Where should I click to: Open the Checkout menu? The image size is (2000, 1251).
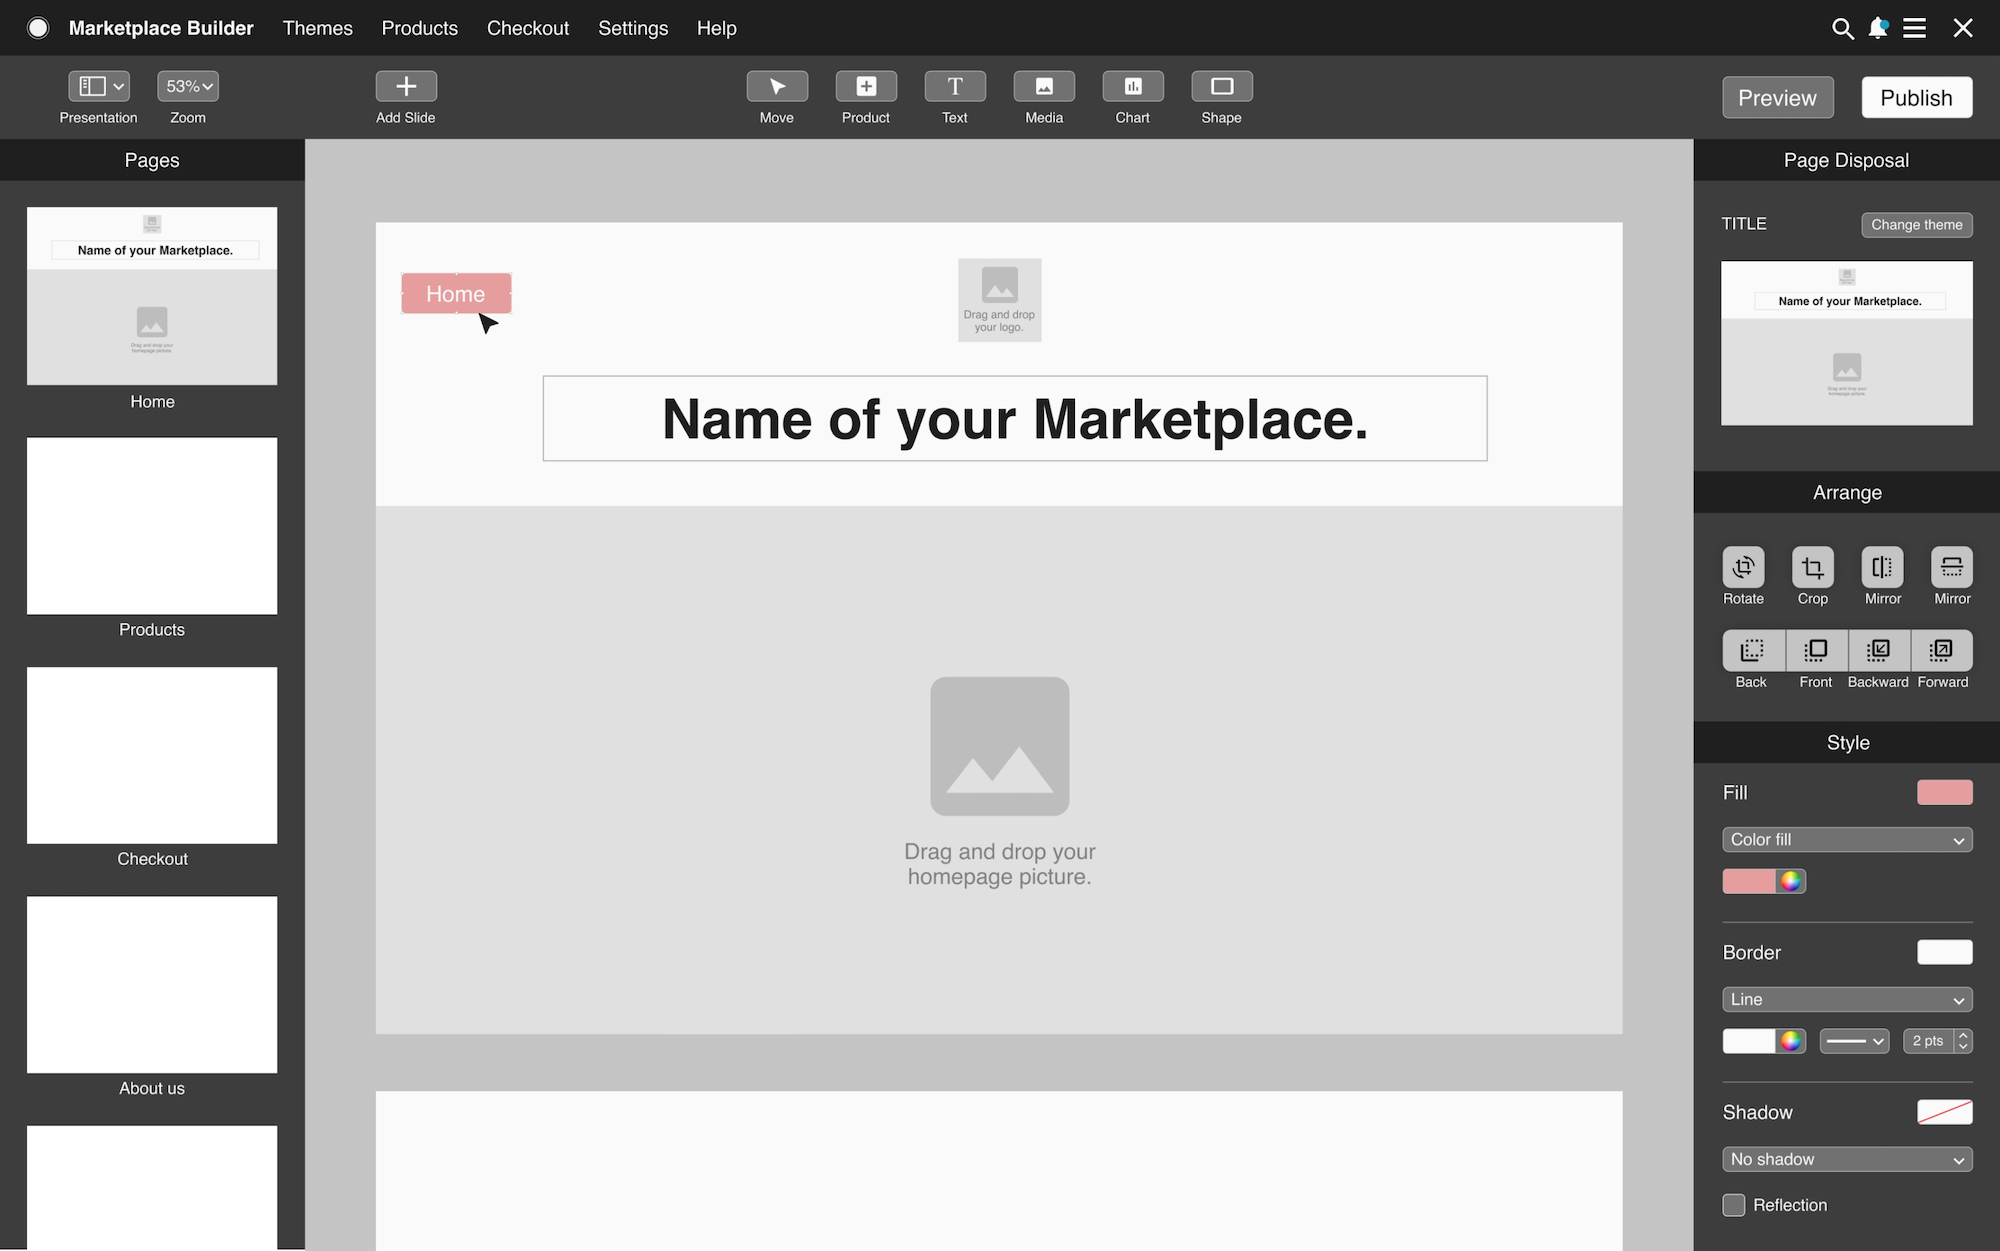tap(527, 28)
